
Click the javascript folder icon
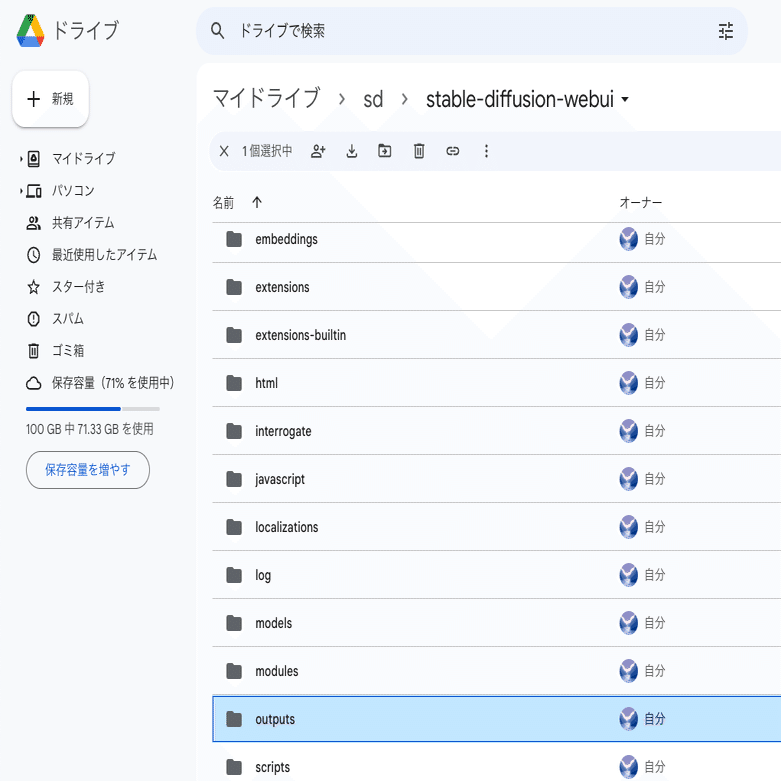(234, 479)
